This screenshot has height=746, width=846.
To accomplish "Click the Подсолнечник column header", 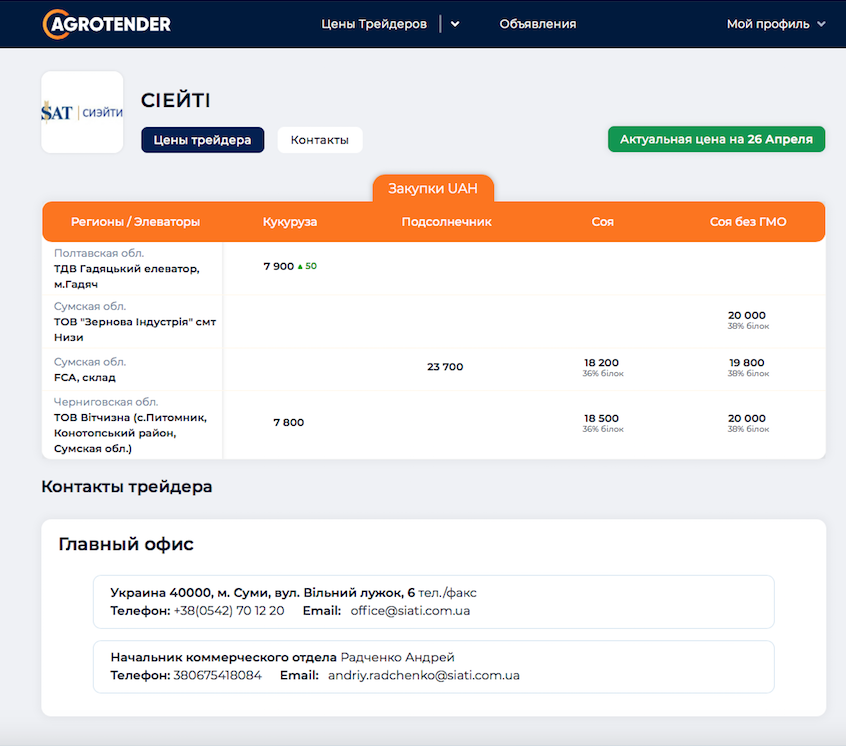I will pos(446,222).
